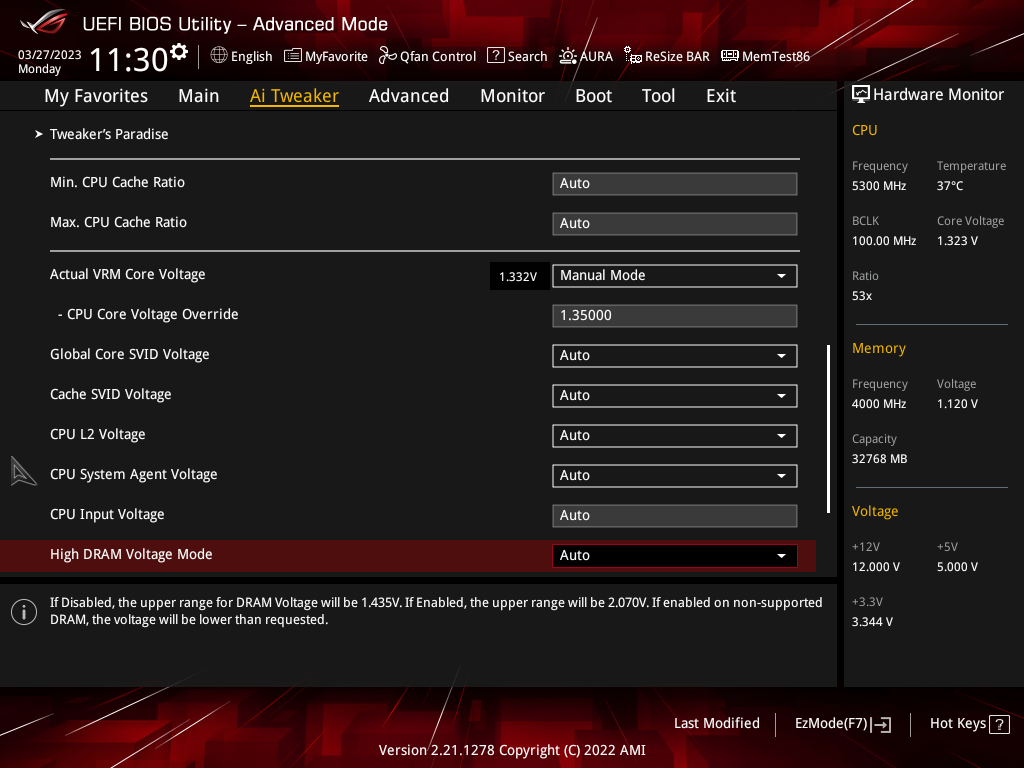Open Qfan Control fan icon
Image resolution: width=1024 pixels, height=768 pixels.
coord(388,56)
